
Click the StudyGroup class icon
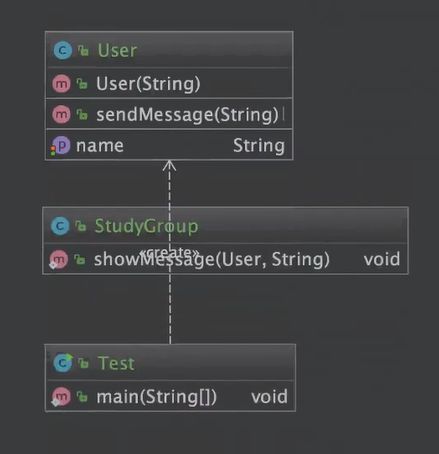click(x=60, y=226)
